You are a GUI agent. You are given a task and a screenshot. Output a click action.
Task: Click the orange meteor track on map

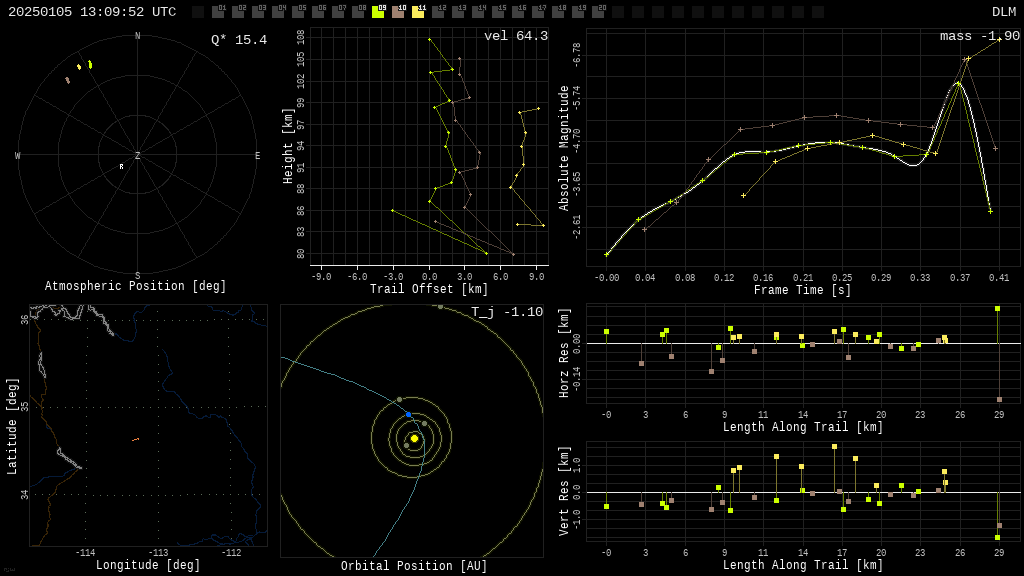point(136,440)
